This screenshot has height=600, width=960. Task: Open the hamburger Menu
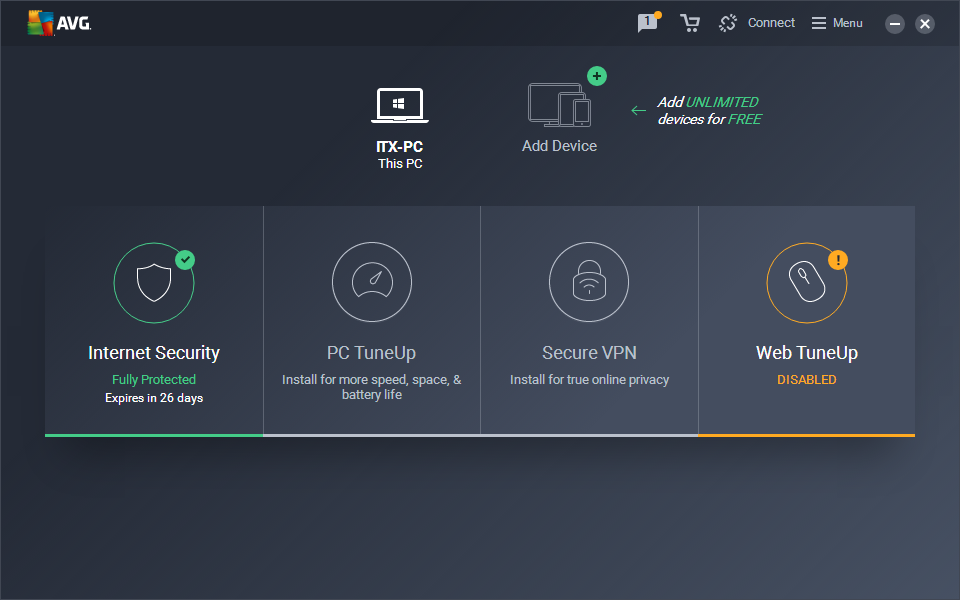tap(837, 23)
